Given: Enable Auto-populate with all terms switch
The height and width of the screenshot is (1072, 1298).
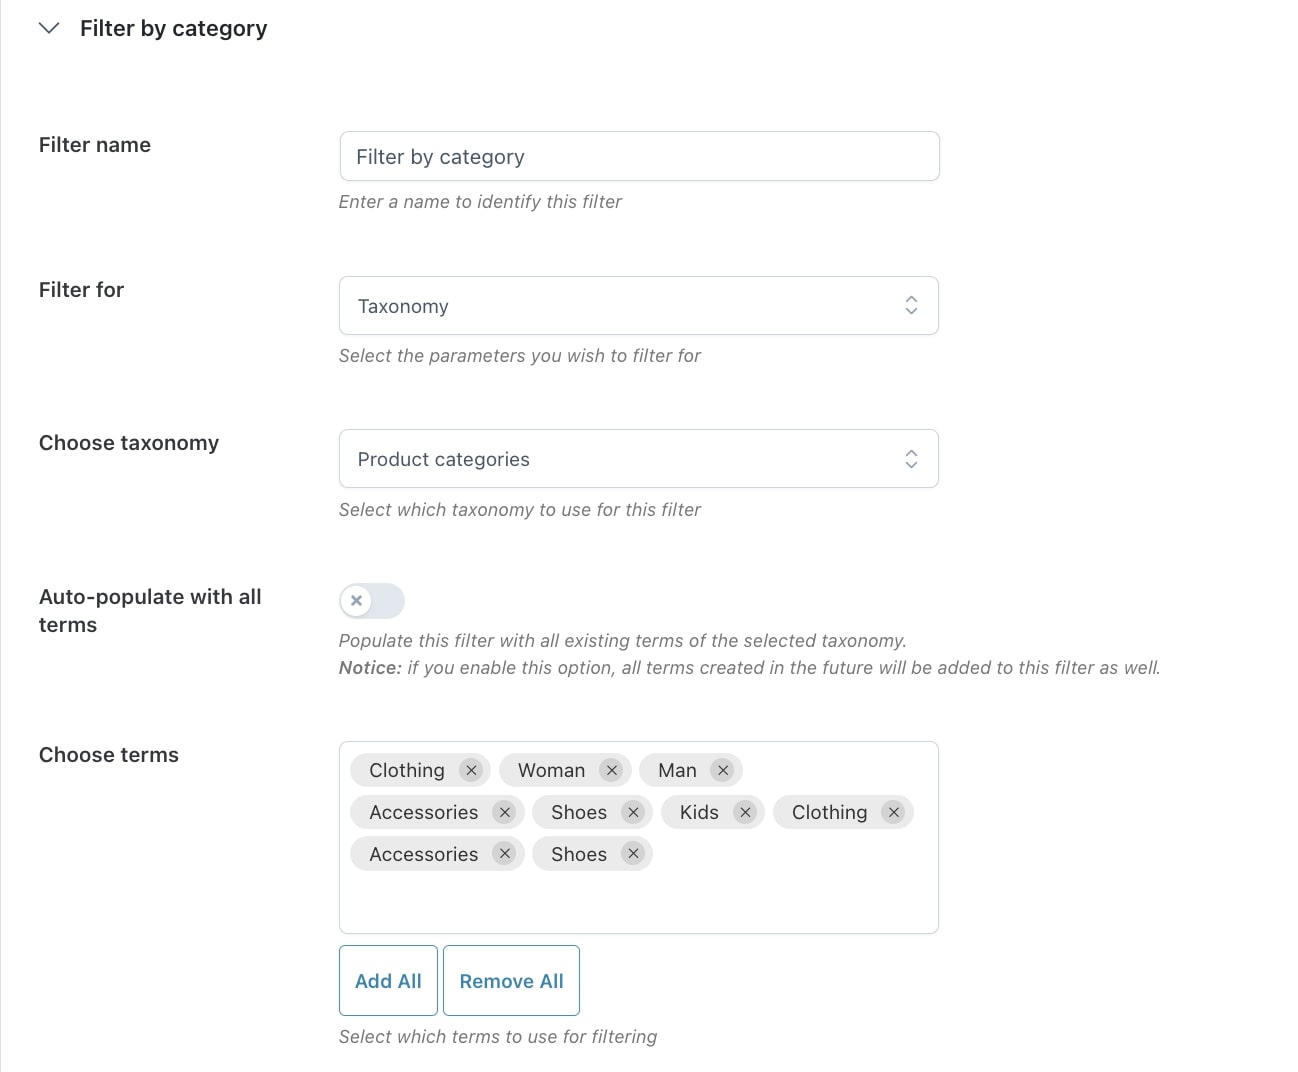Looking at the screenshot, I should [372, 601].
